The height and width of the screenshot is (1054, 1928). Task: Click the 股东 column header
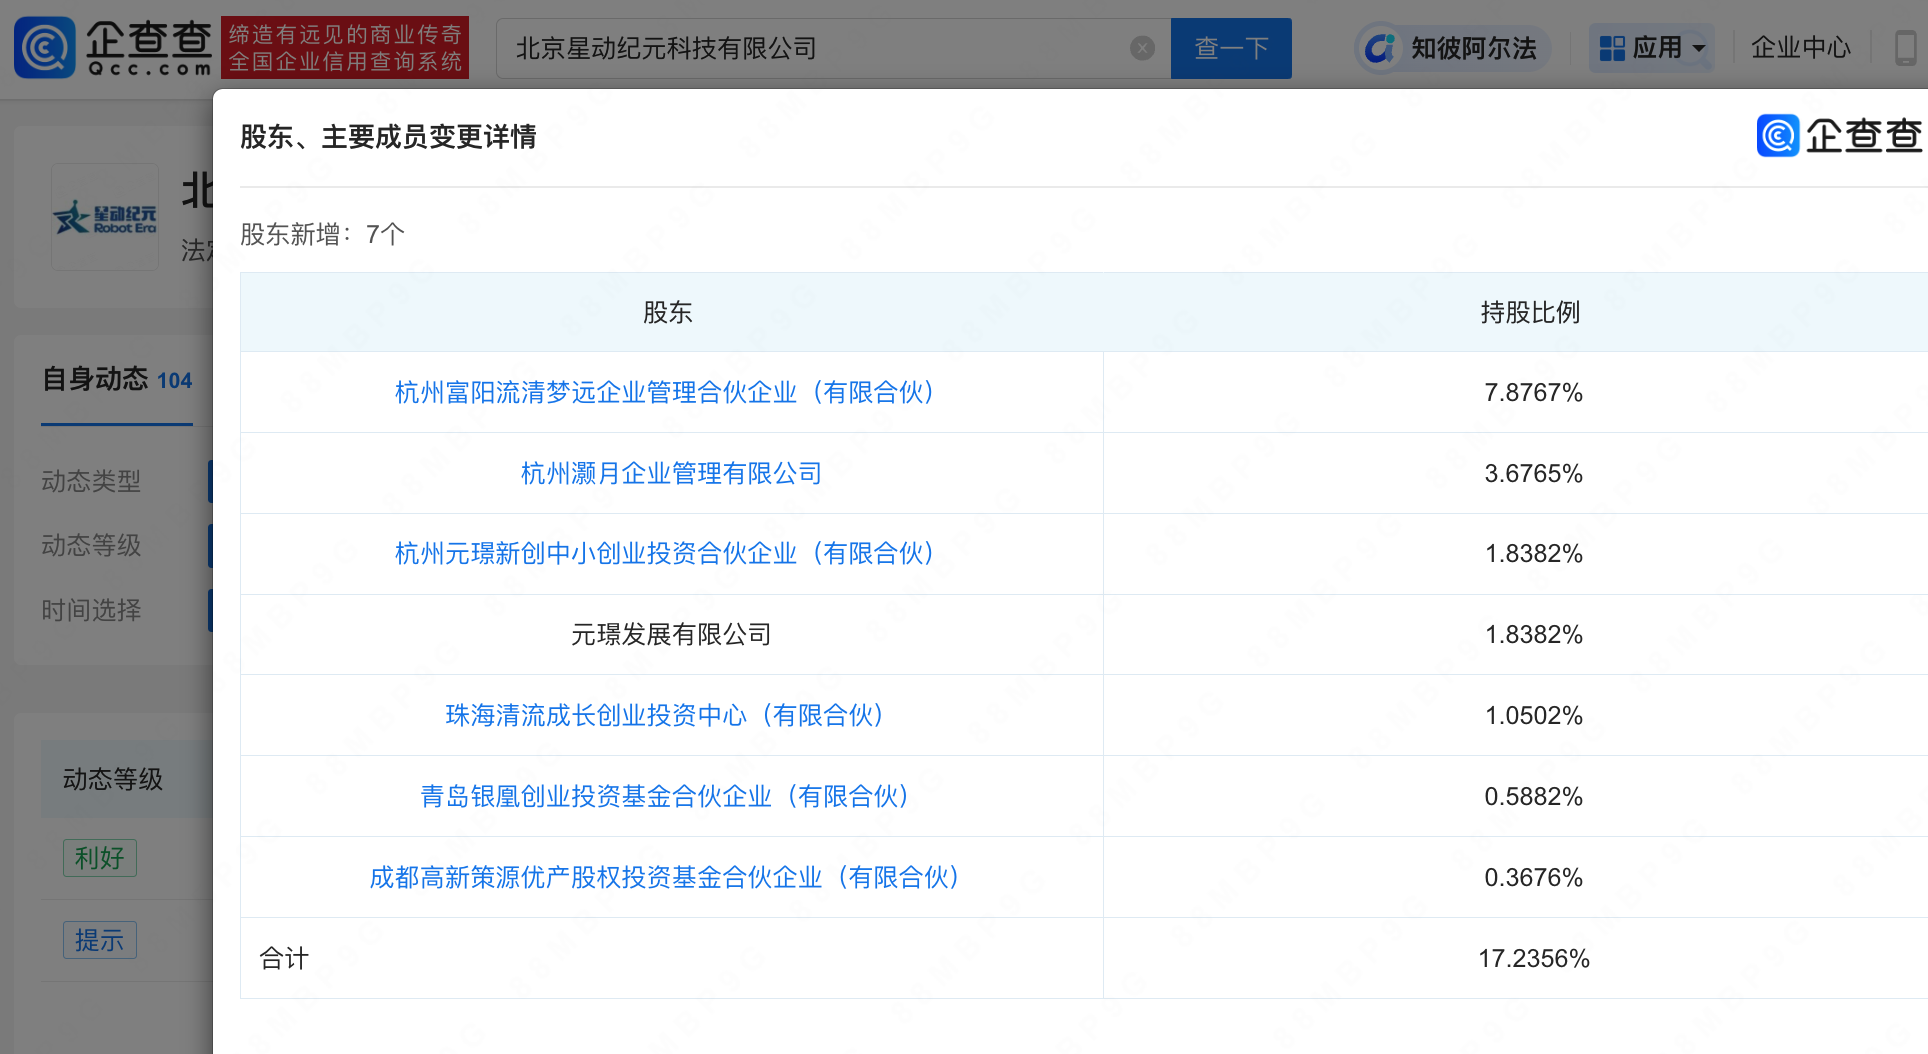(x=668, y=312)
